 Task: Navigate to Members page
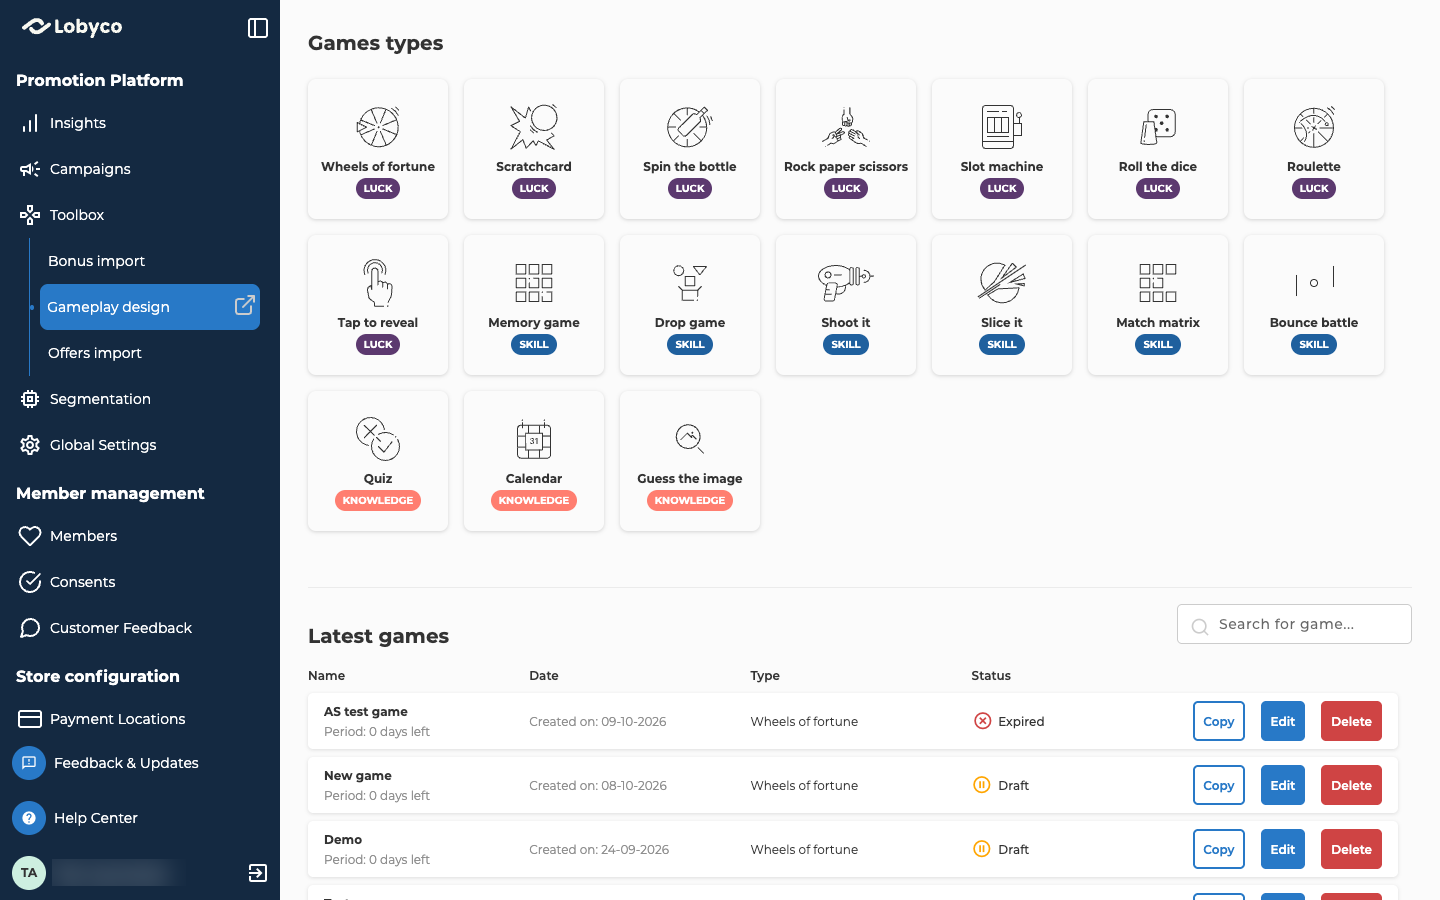coord(84,536)
